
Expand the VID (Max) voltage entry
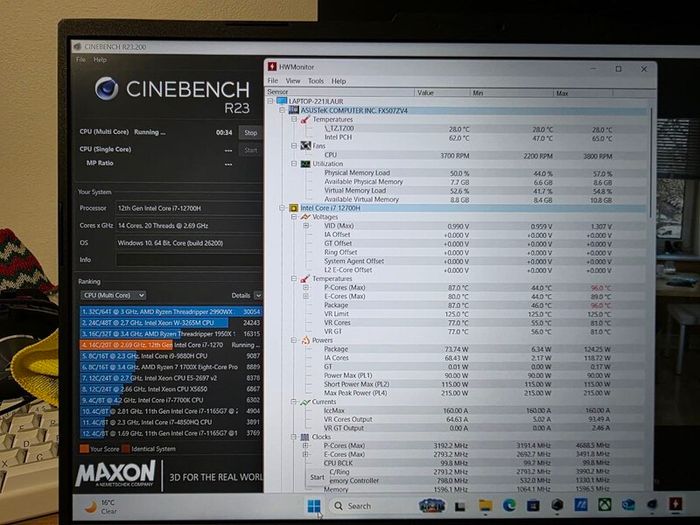306,225
